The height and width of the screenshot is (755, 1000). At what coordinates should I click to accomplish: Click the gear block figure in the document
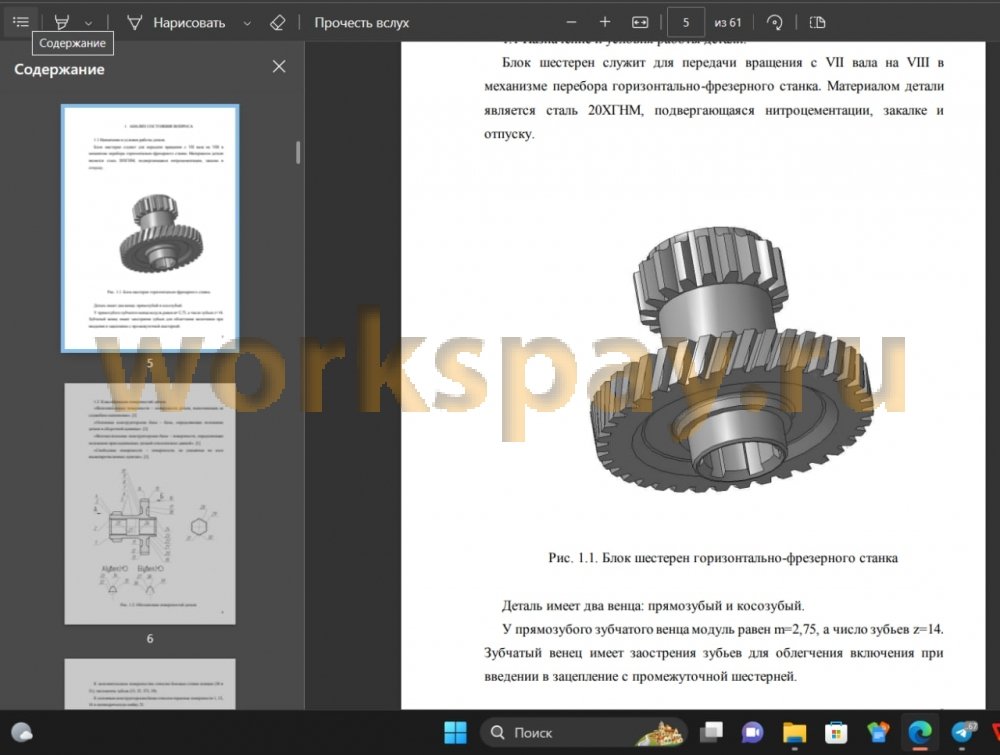(730, 359)
